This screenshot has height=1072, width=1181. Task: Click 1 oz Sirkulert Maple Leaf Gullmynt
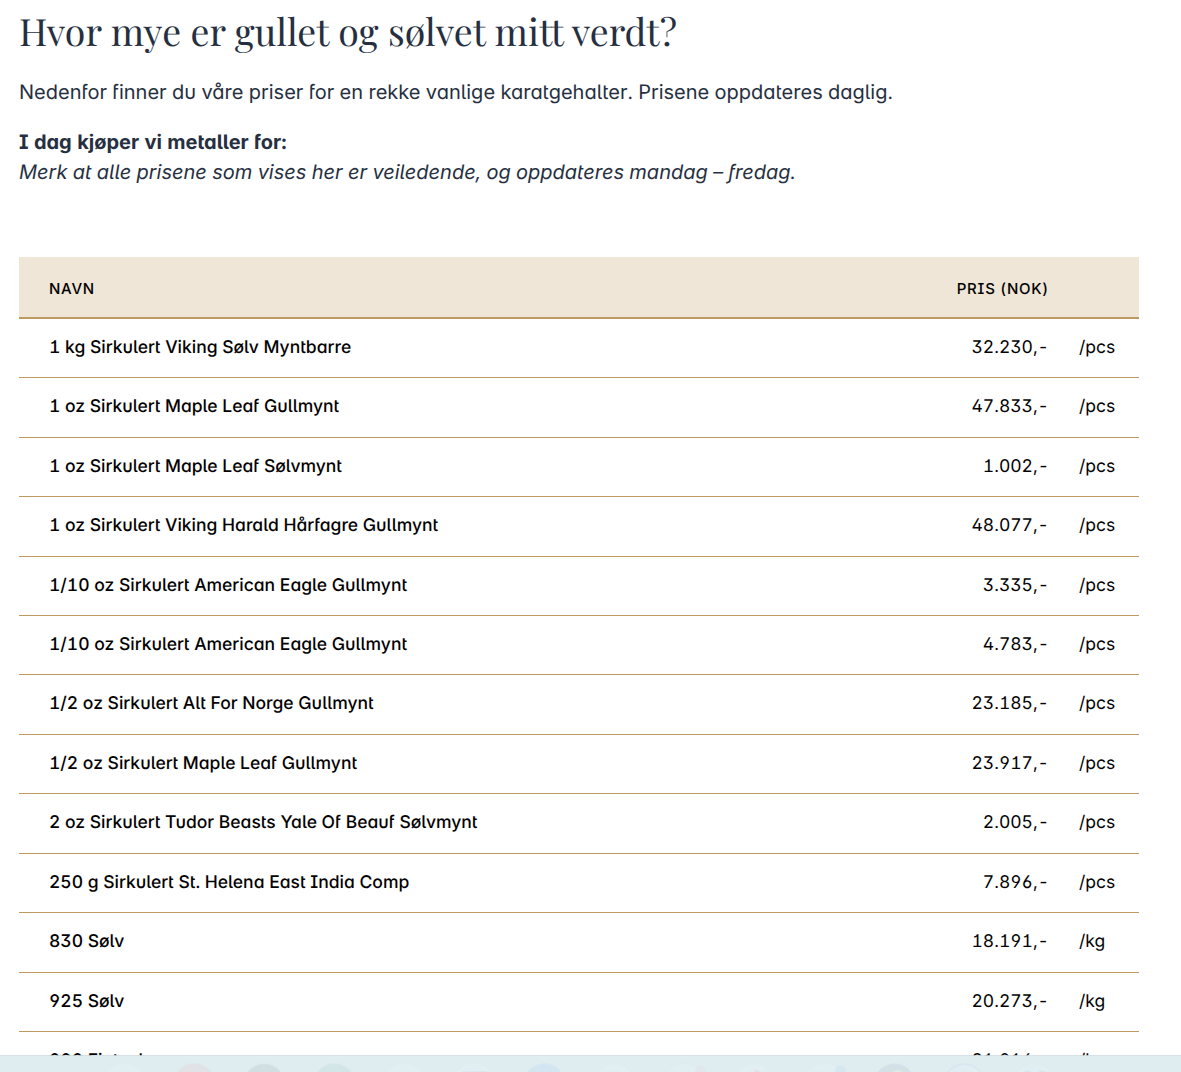(x=194, y=406)
